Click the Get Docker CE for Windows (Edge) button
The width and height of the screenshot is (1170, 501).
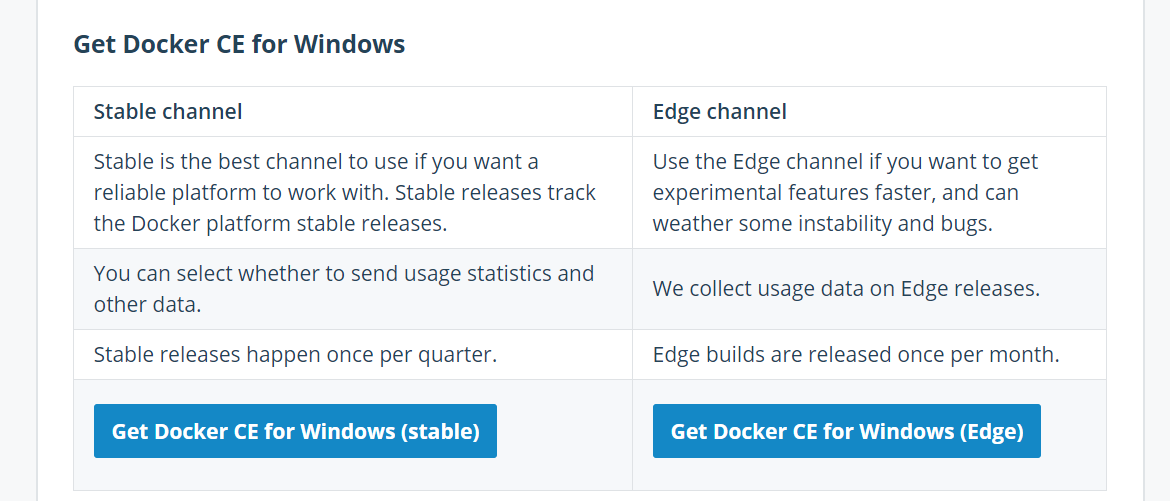[x=846, y=431]
